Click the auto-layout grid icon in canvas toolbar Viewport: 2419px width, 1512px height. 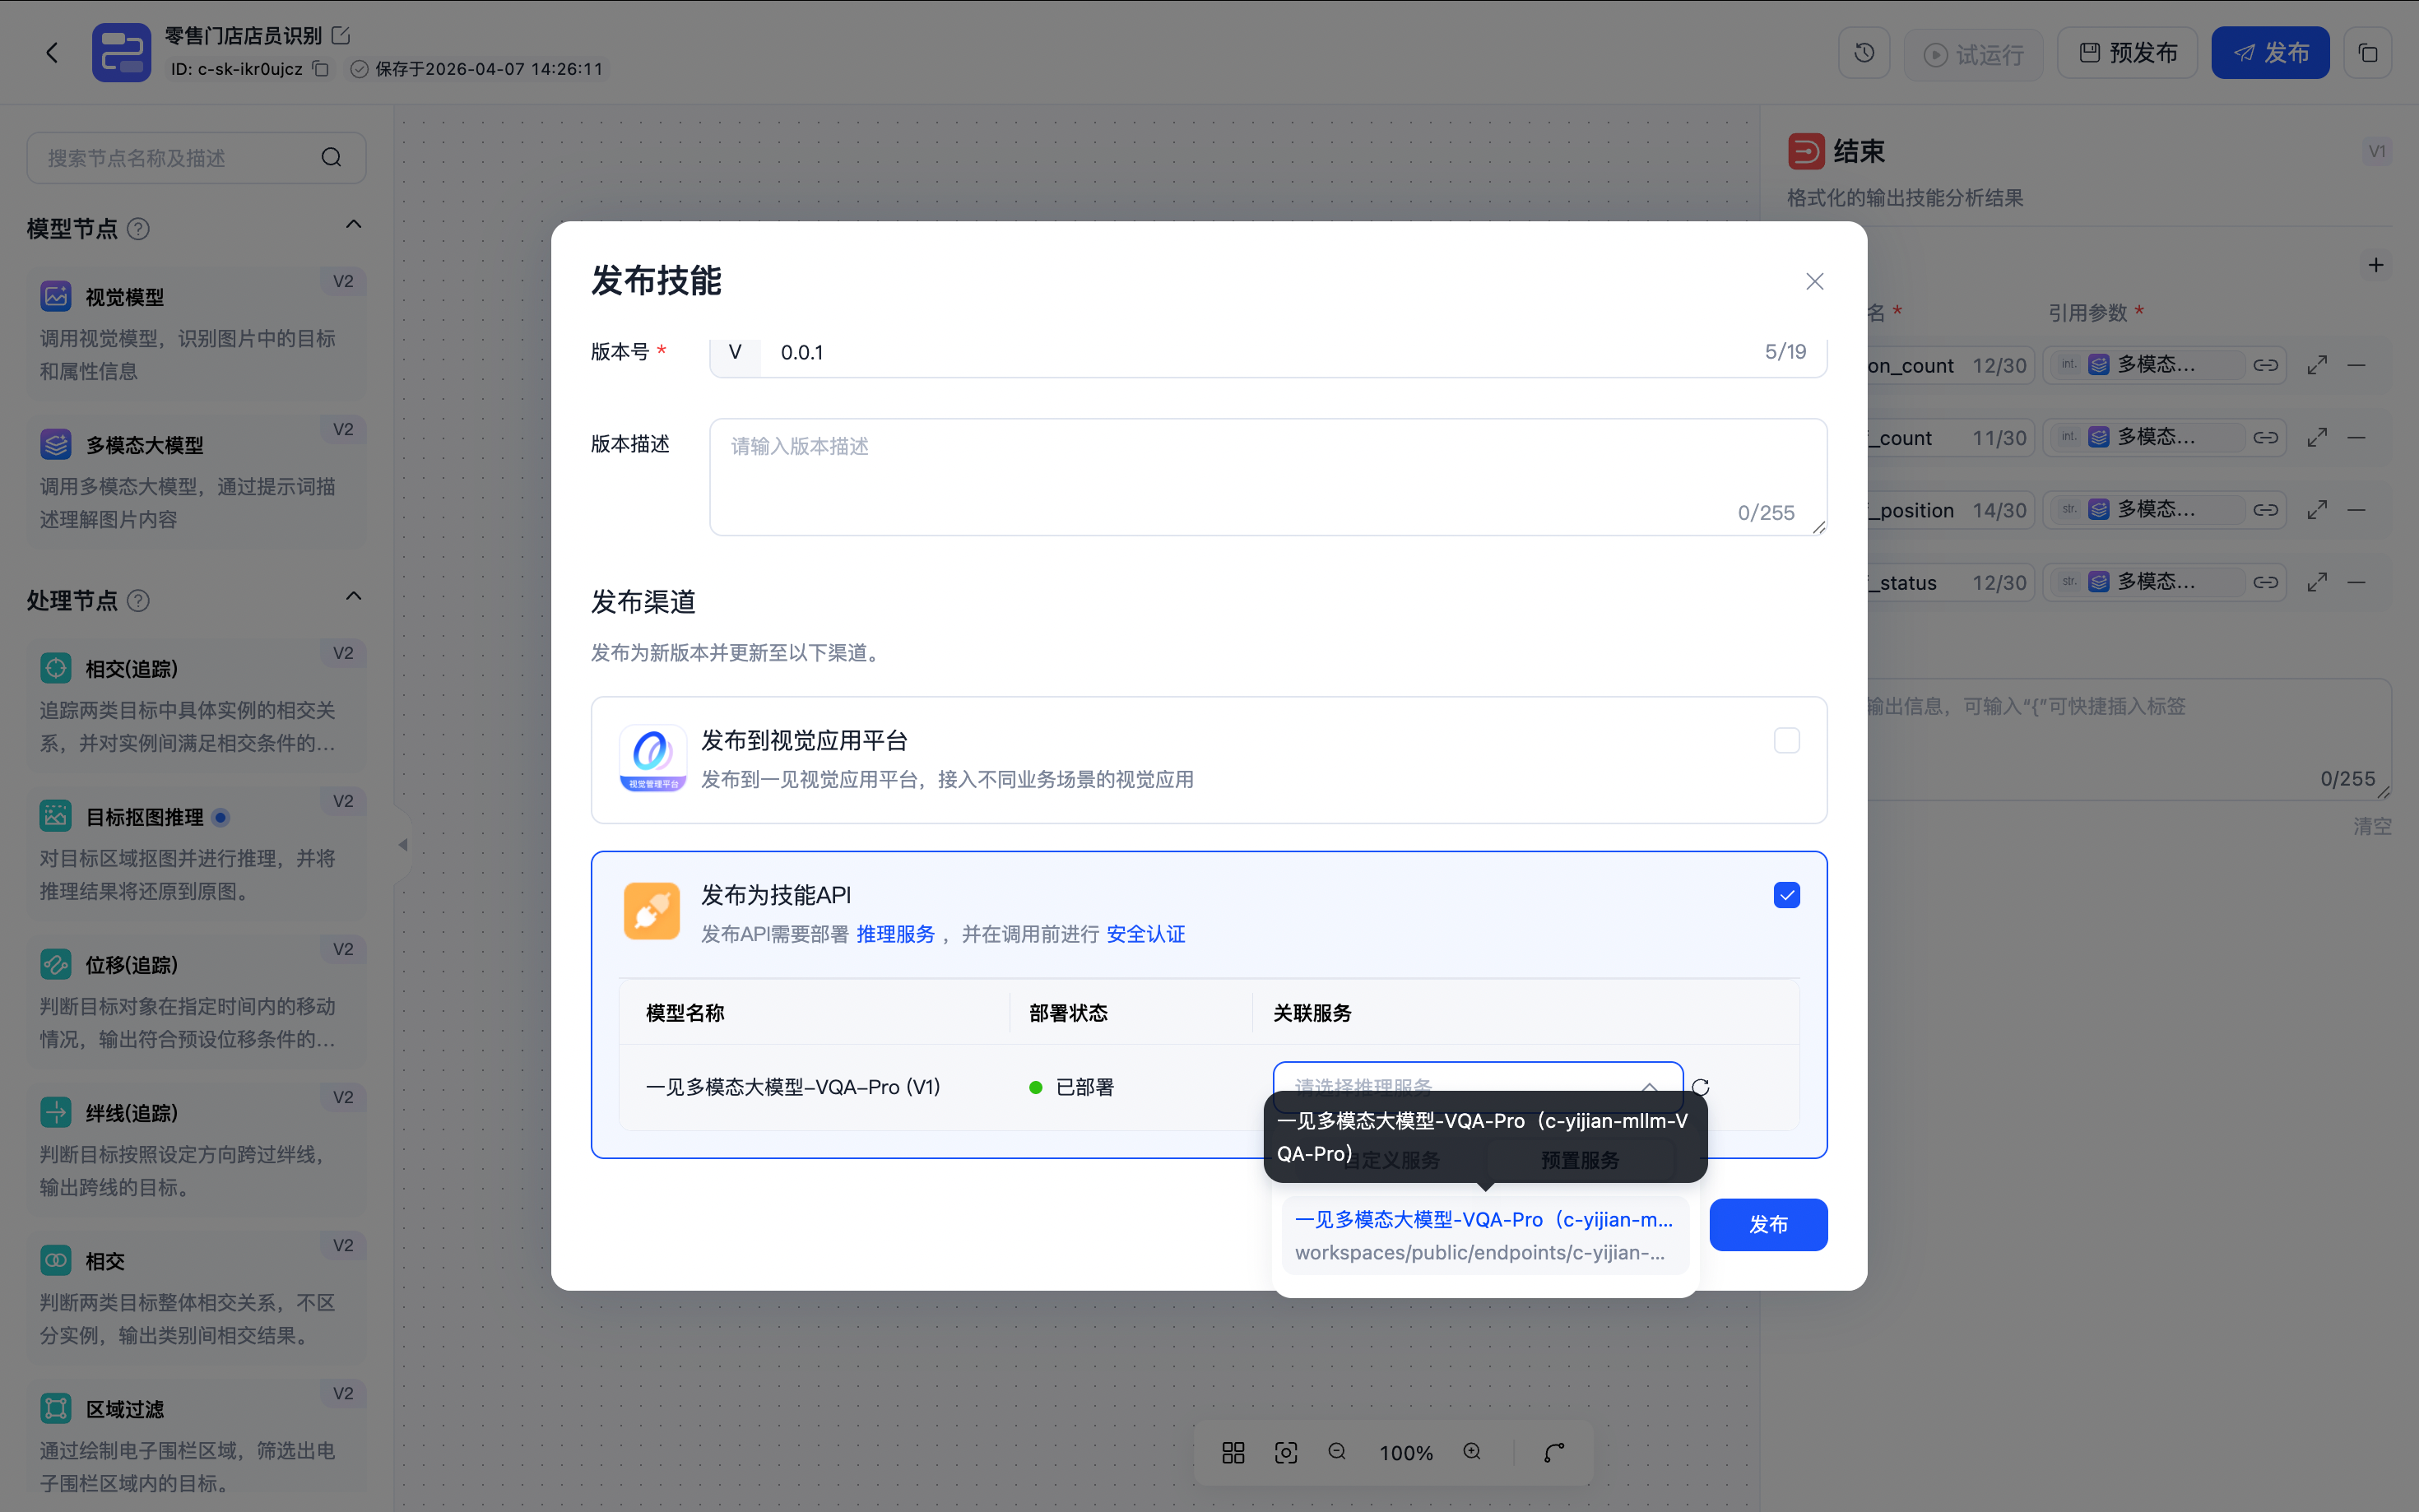click(x=1233, y=1452)
